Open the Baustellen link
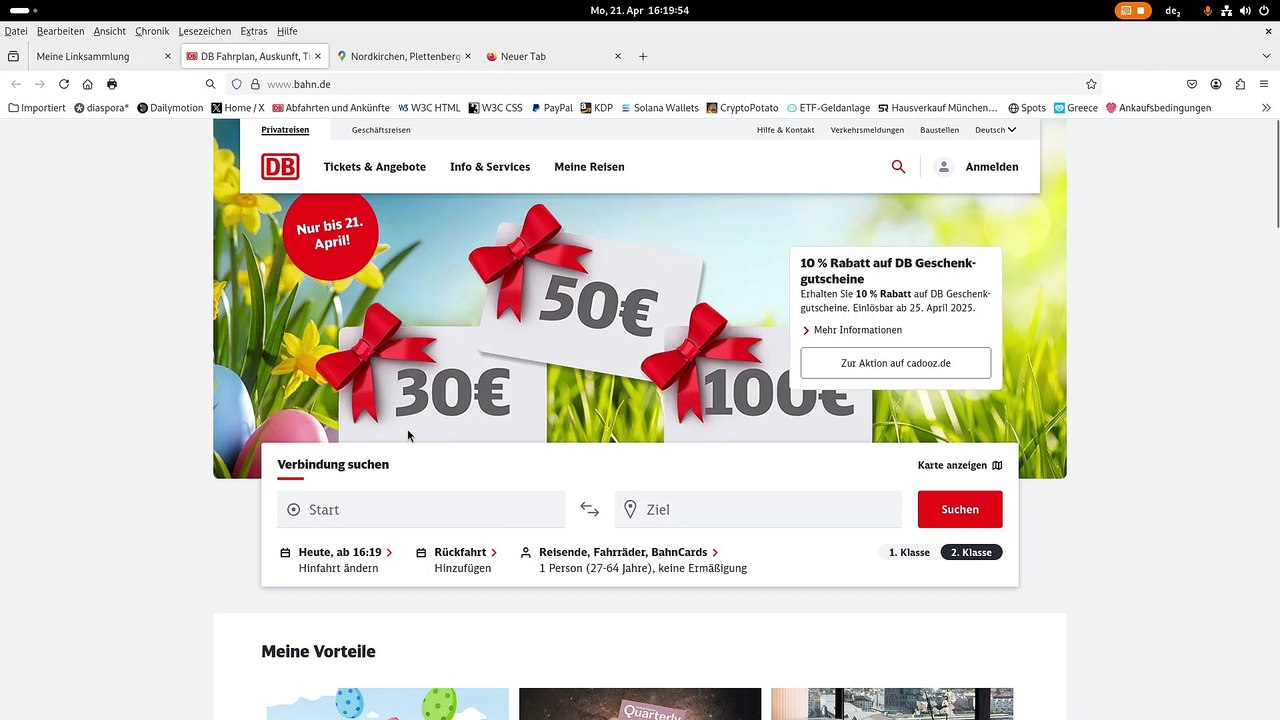The image size is (1280, 720). [939, 130]
